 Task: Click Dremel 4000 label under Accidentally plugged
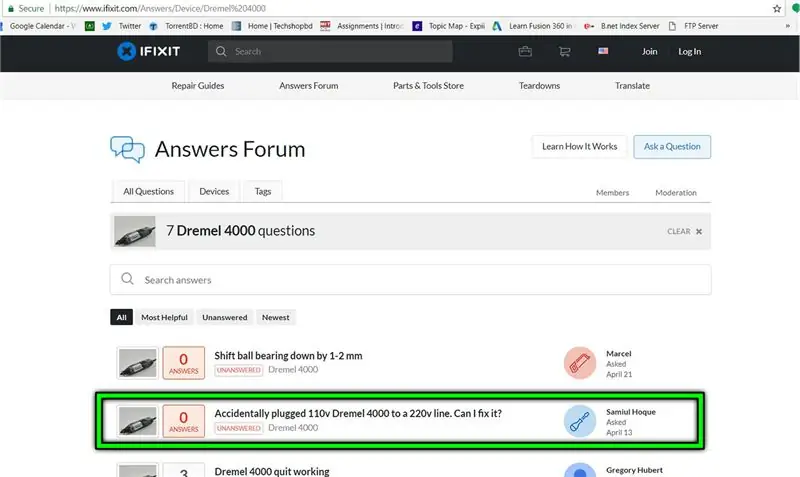click(293, 428)
